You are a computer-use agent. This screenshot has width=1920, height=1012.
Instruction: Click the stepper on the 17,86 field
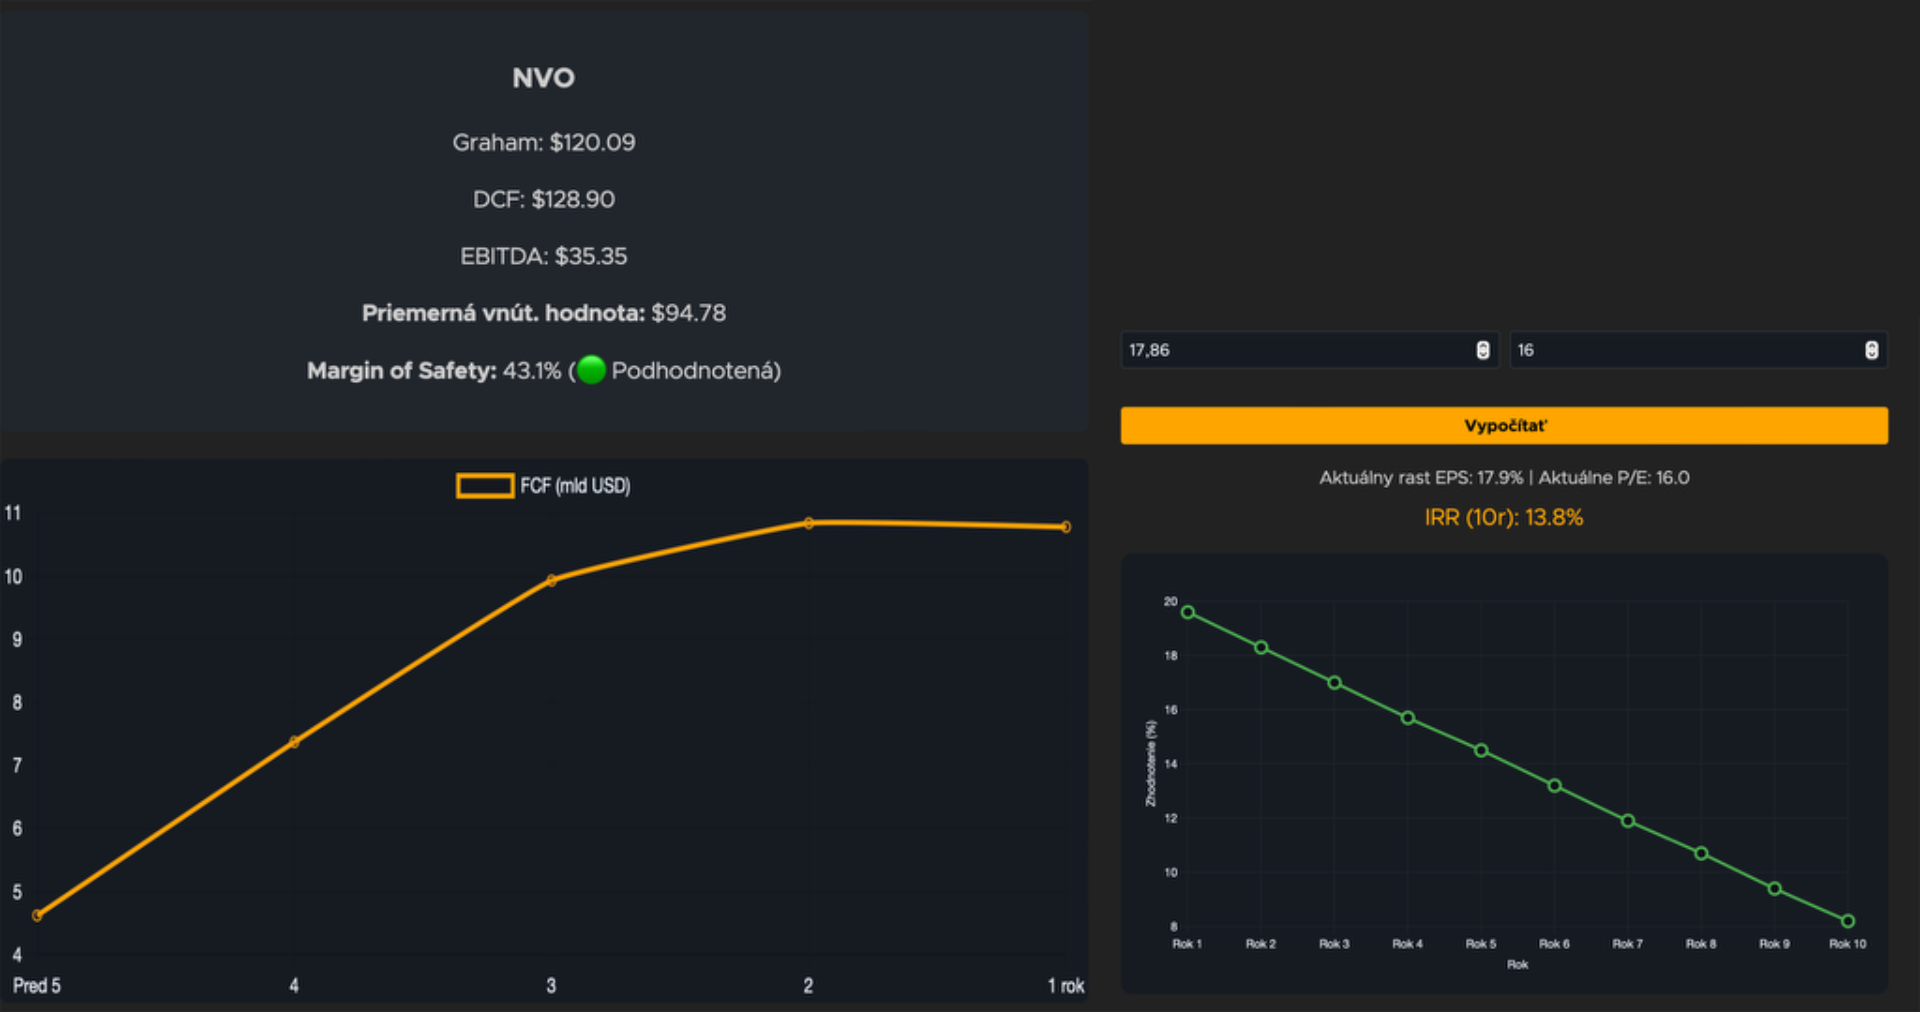(x=1483, y=350)
